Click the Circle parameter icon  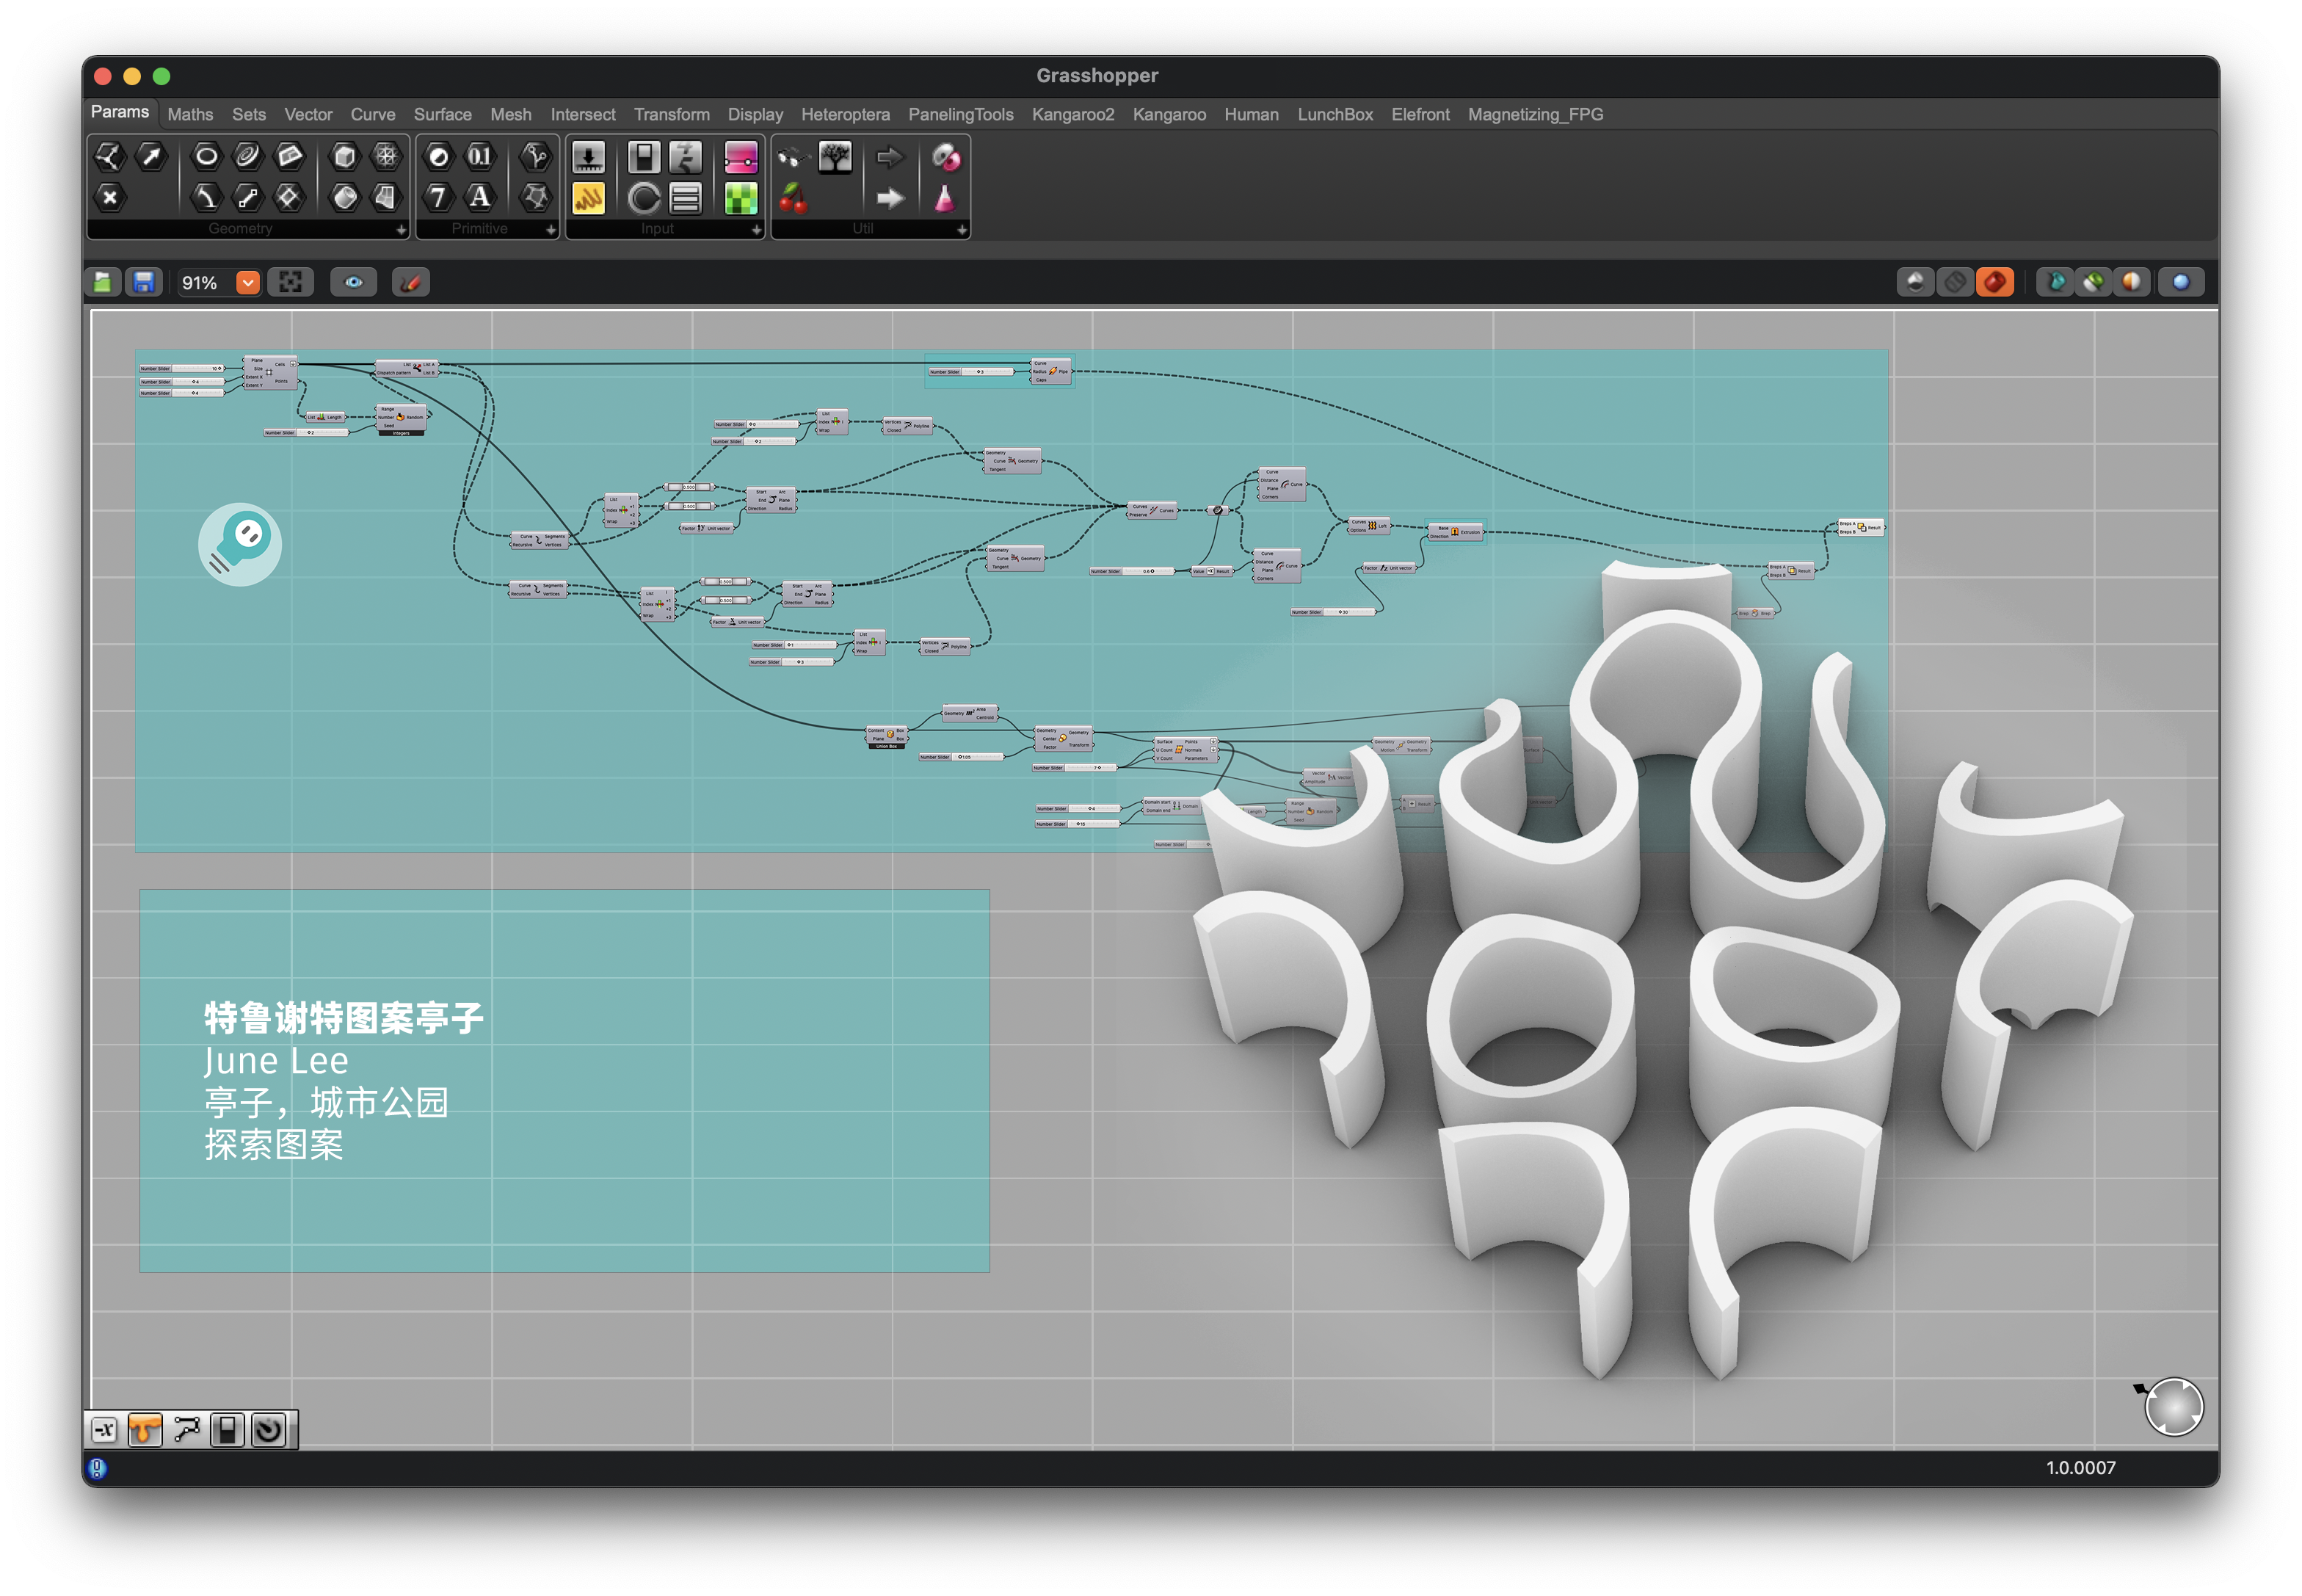click(x=206, y=156)
